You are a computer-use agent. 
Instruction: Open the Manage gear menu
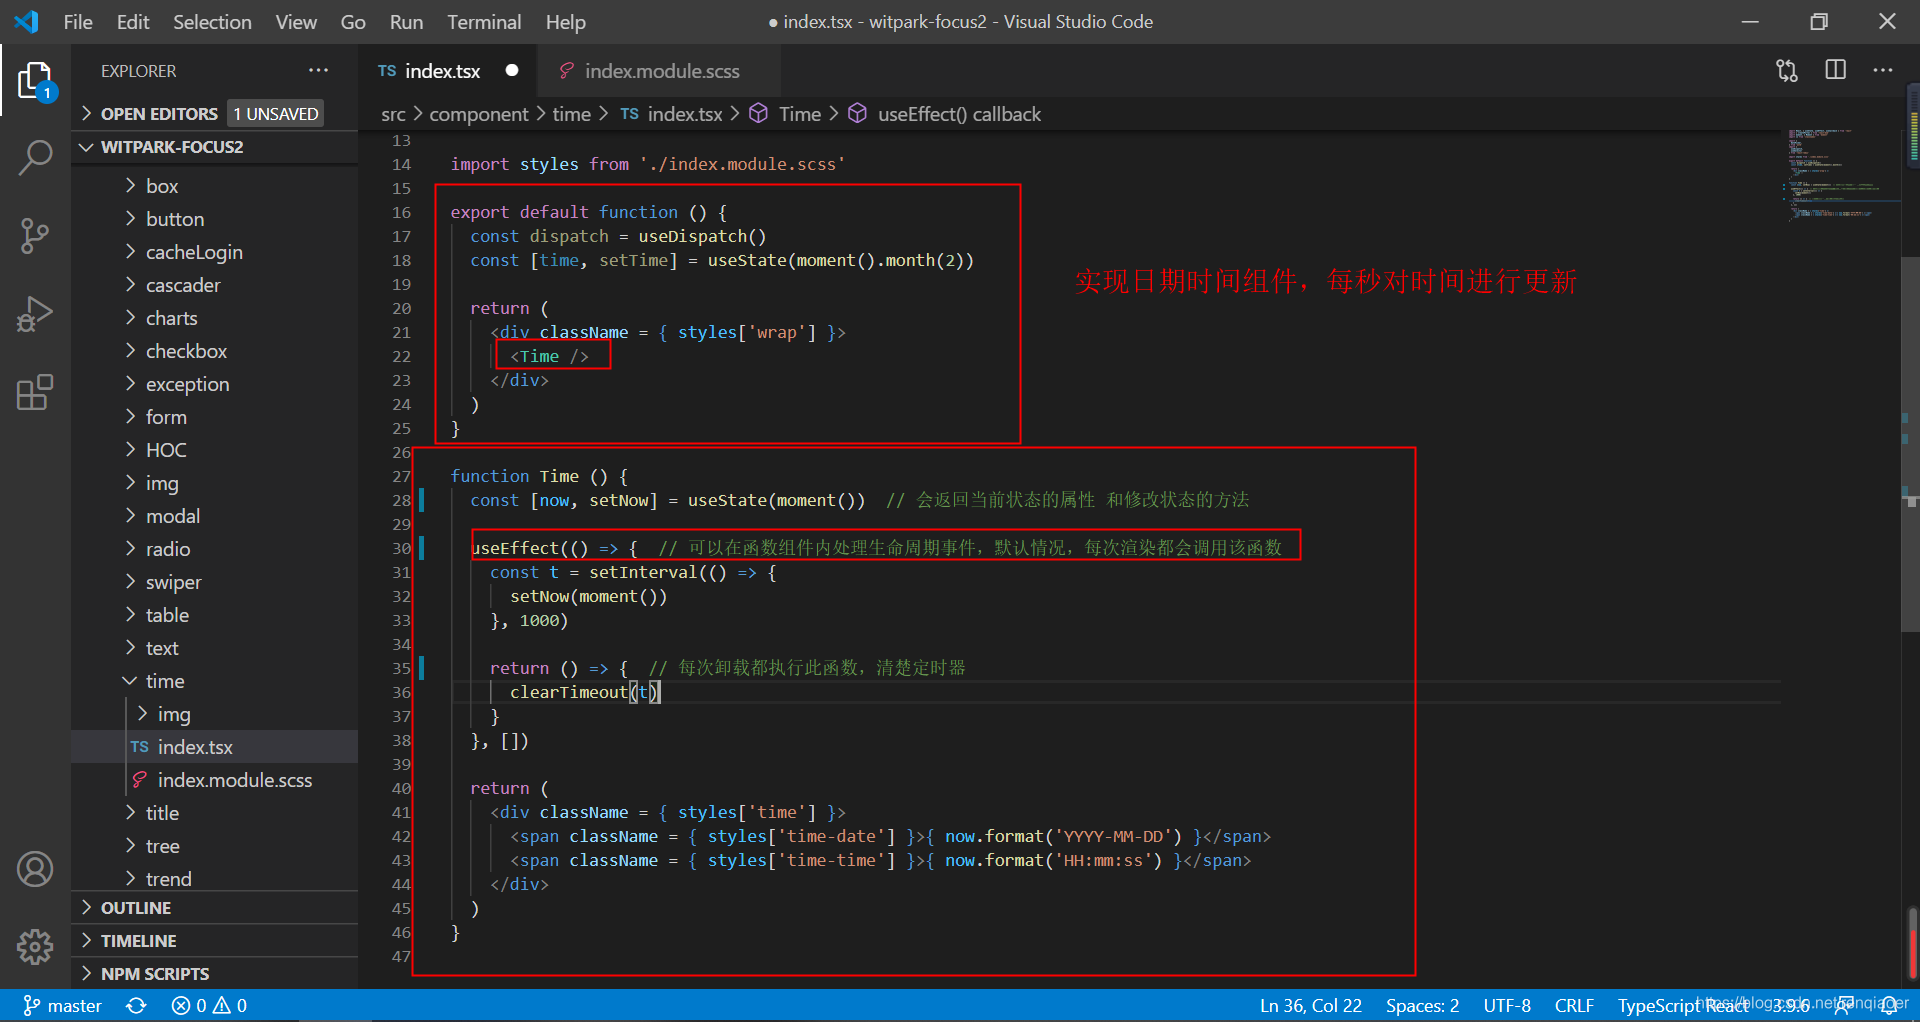35,946
